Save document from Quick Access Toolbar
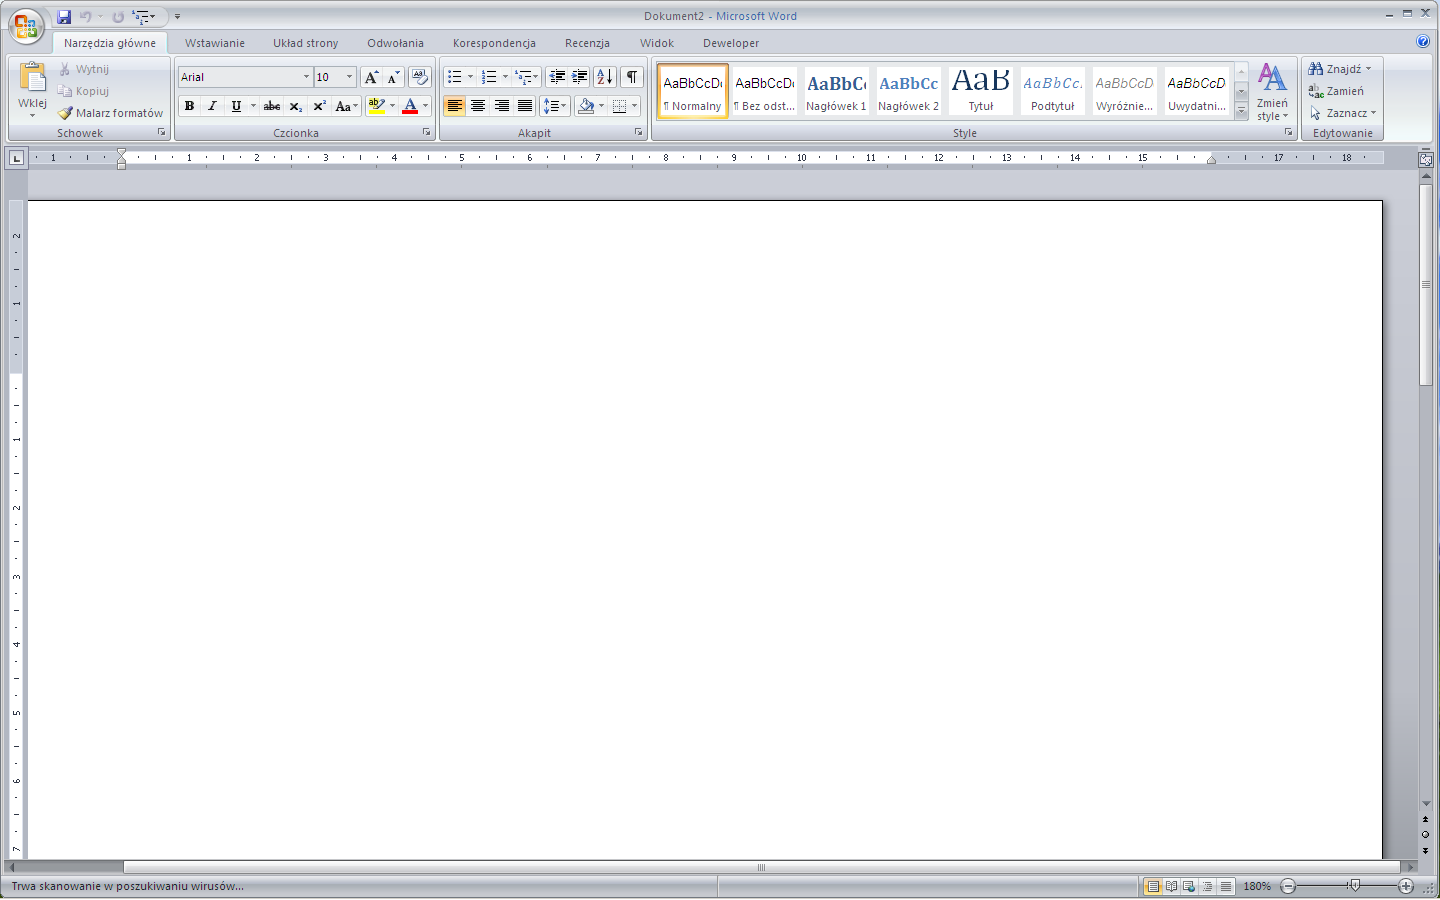This screenshot has height=900, width=1440. [64, 16]
